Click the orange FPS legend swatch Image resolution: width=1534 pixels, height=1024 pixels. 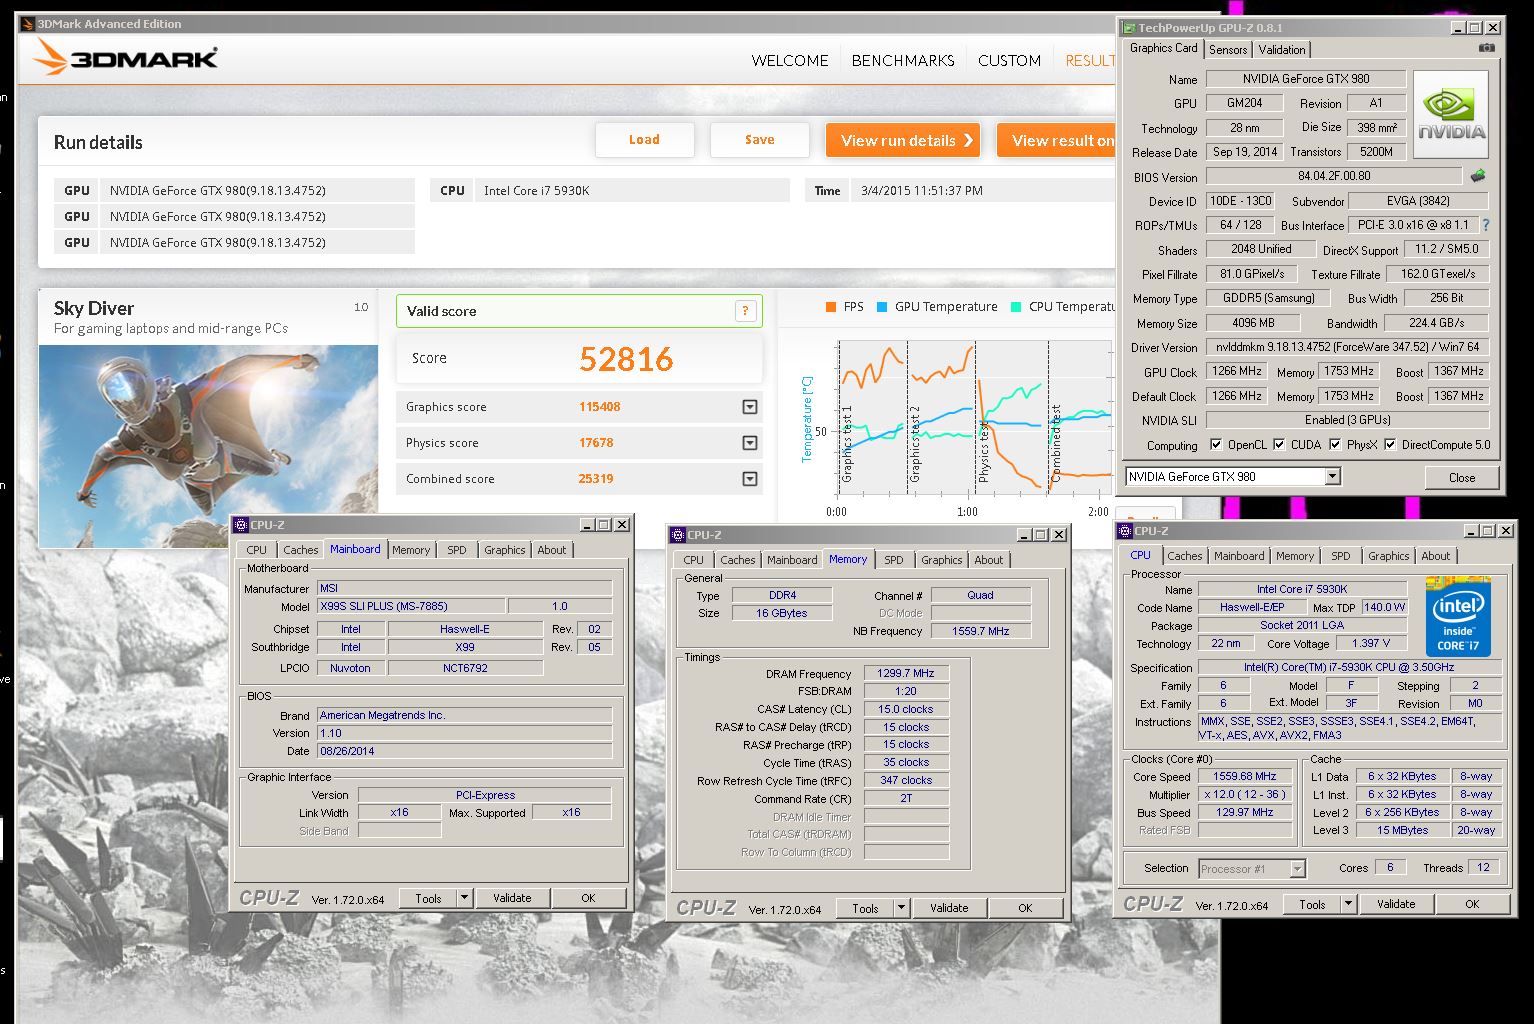(831, 307)
